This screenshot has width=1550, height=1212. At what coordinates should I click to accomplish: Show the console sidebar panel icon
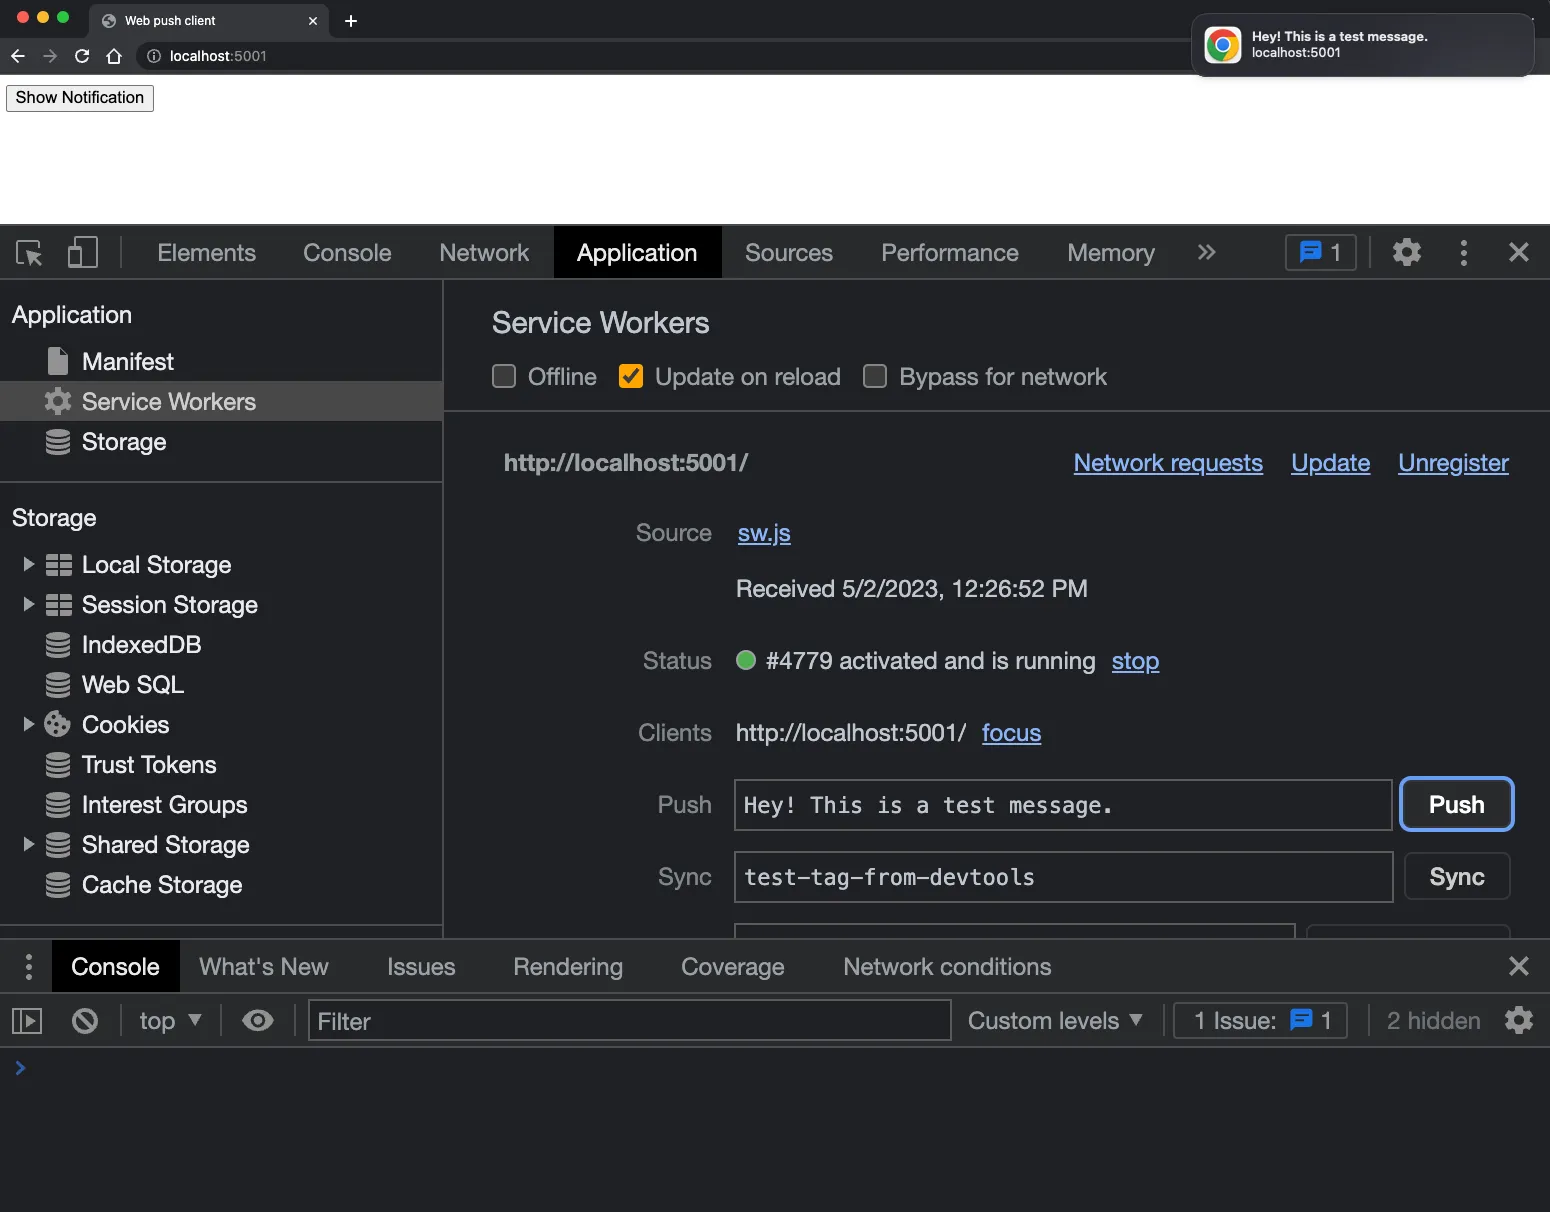click(27, 1021)
